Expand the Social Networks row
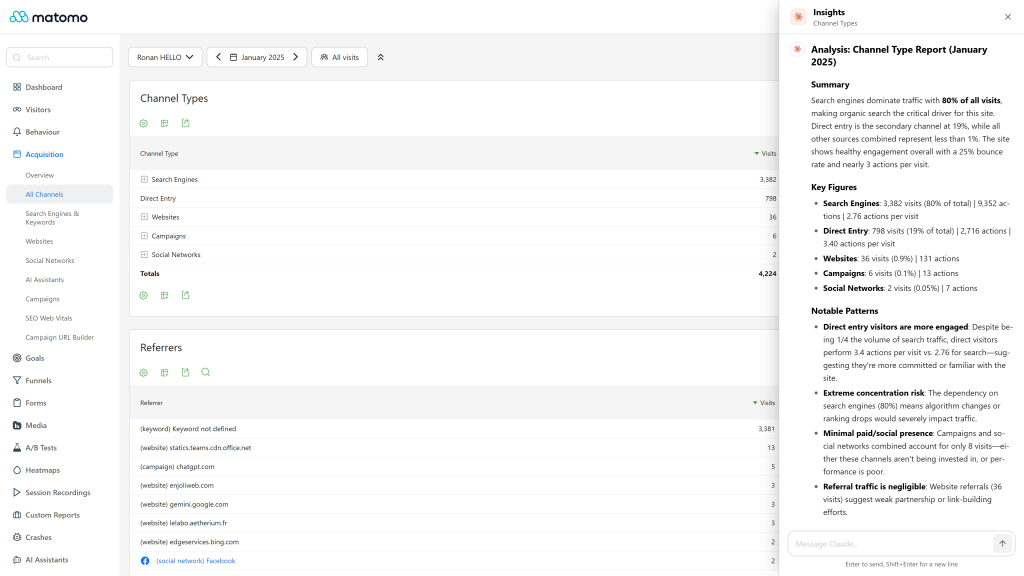 point(144,255)
